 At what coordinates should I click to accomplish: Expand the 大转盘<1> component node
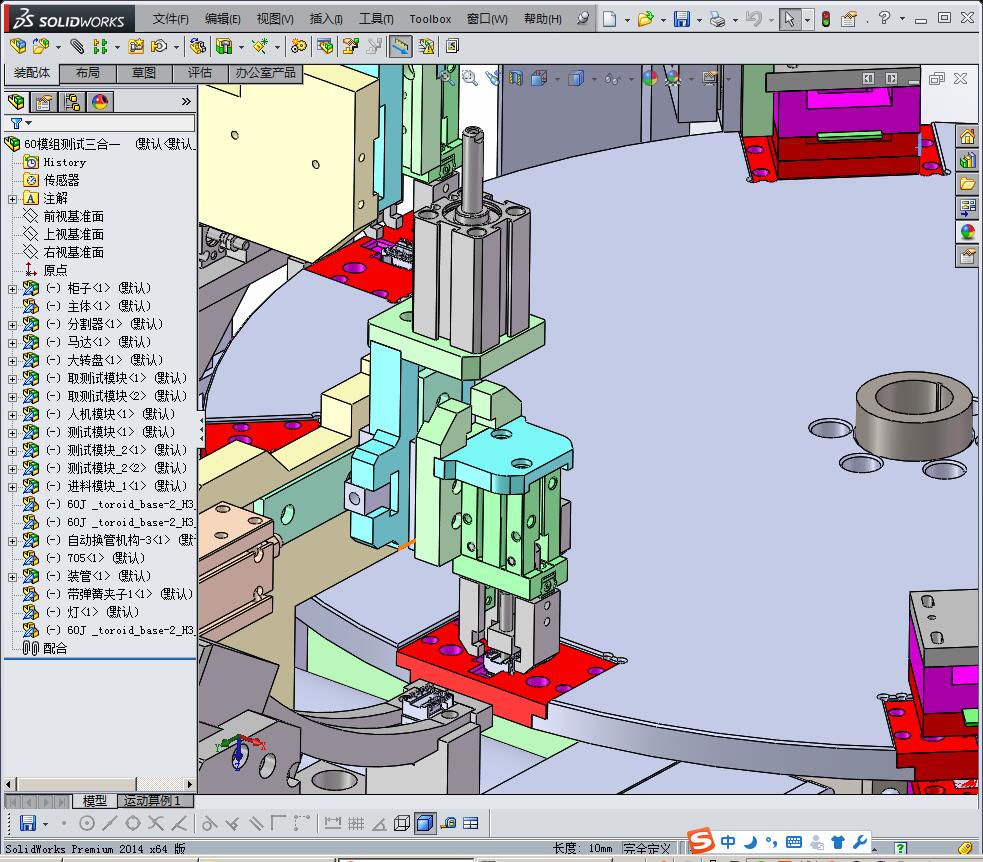pos(12,360)
